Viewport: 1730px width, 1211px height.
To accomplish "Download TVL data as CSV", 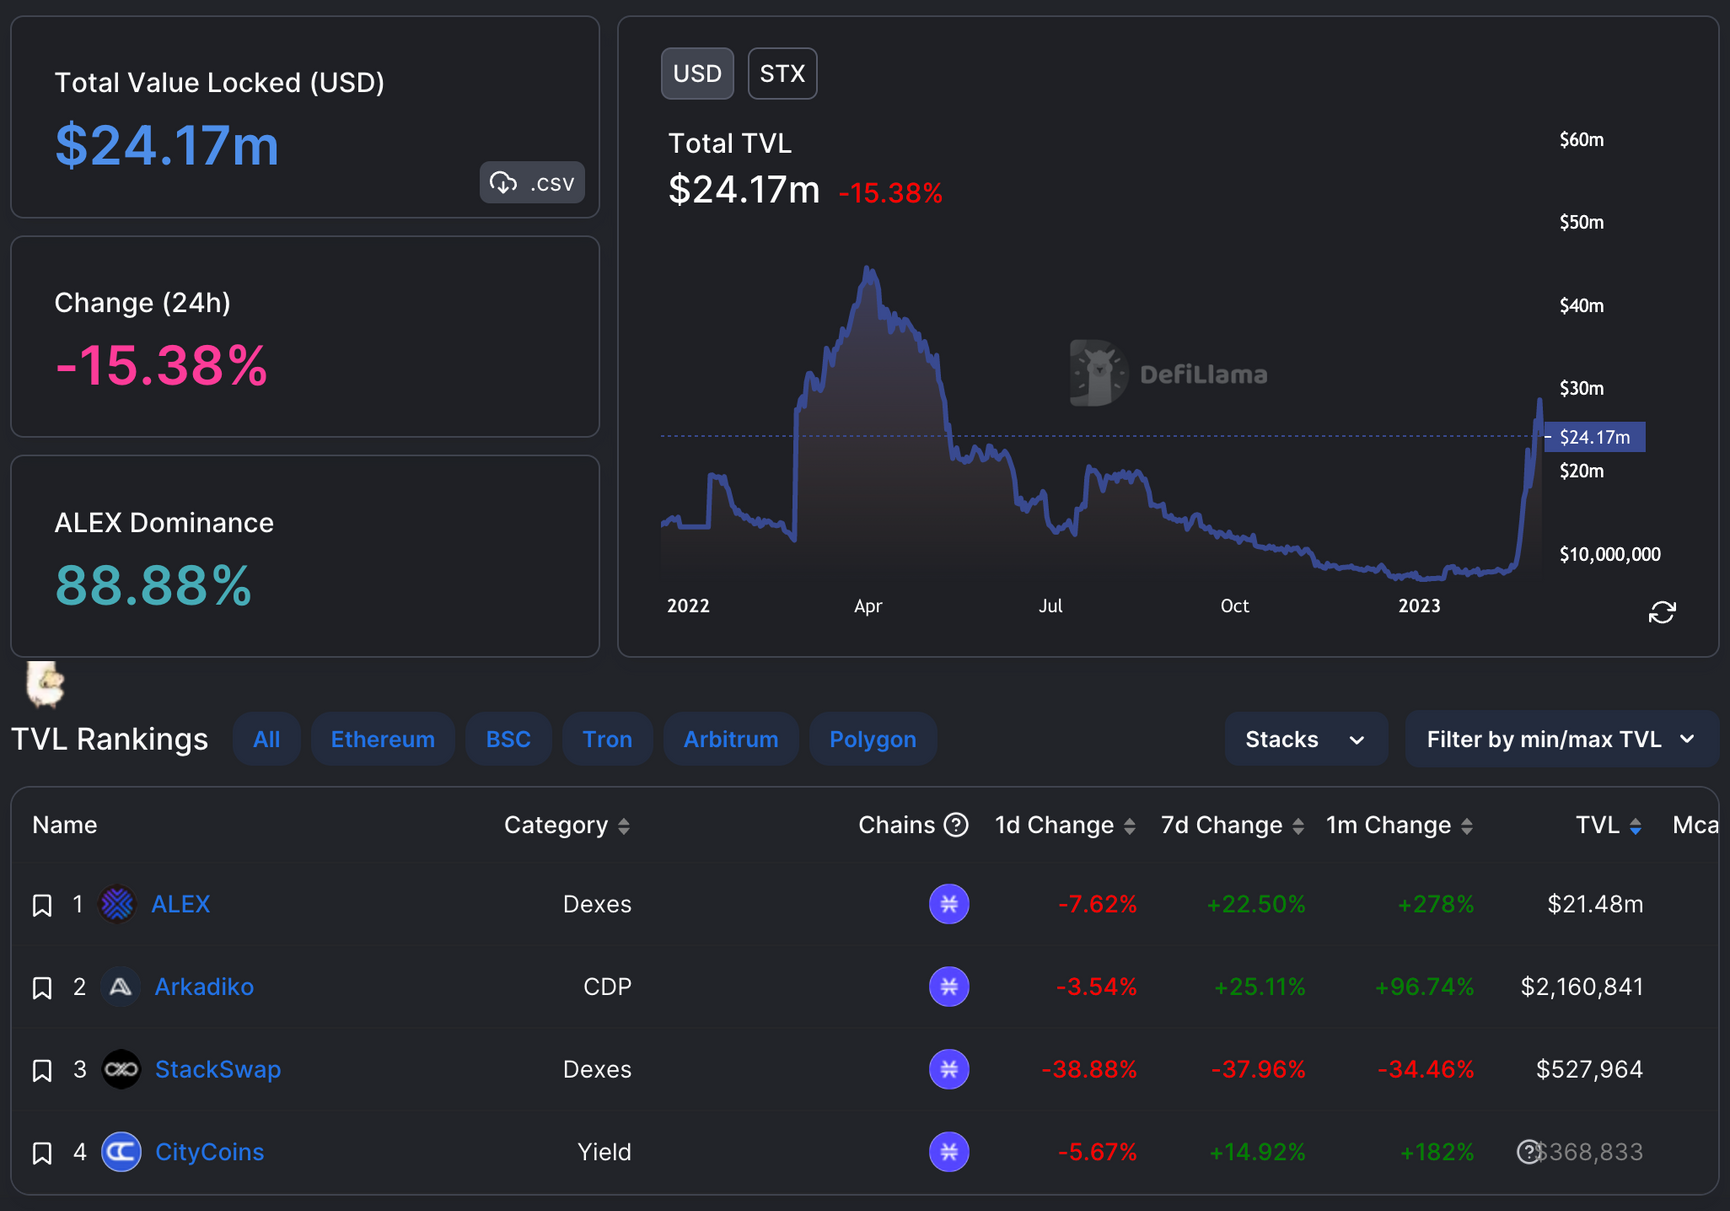I will coord(531,182).
